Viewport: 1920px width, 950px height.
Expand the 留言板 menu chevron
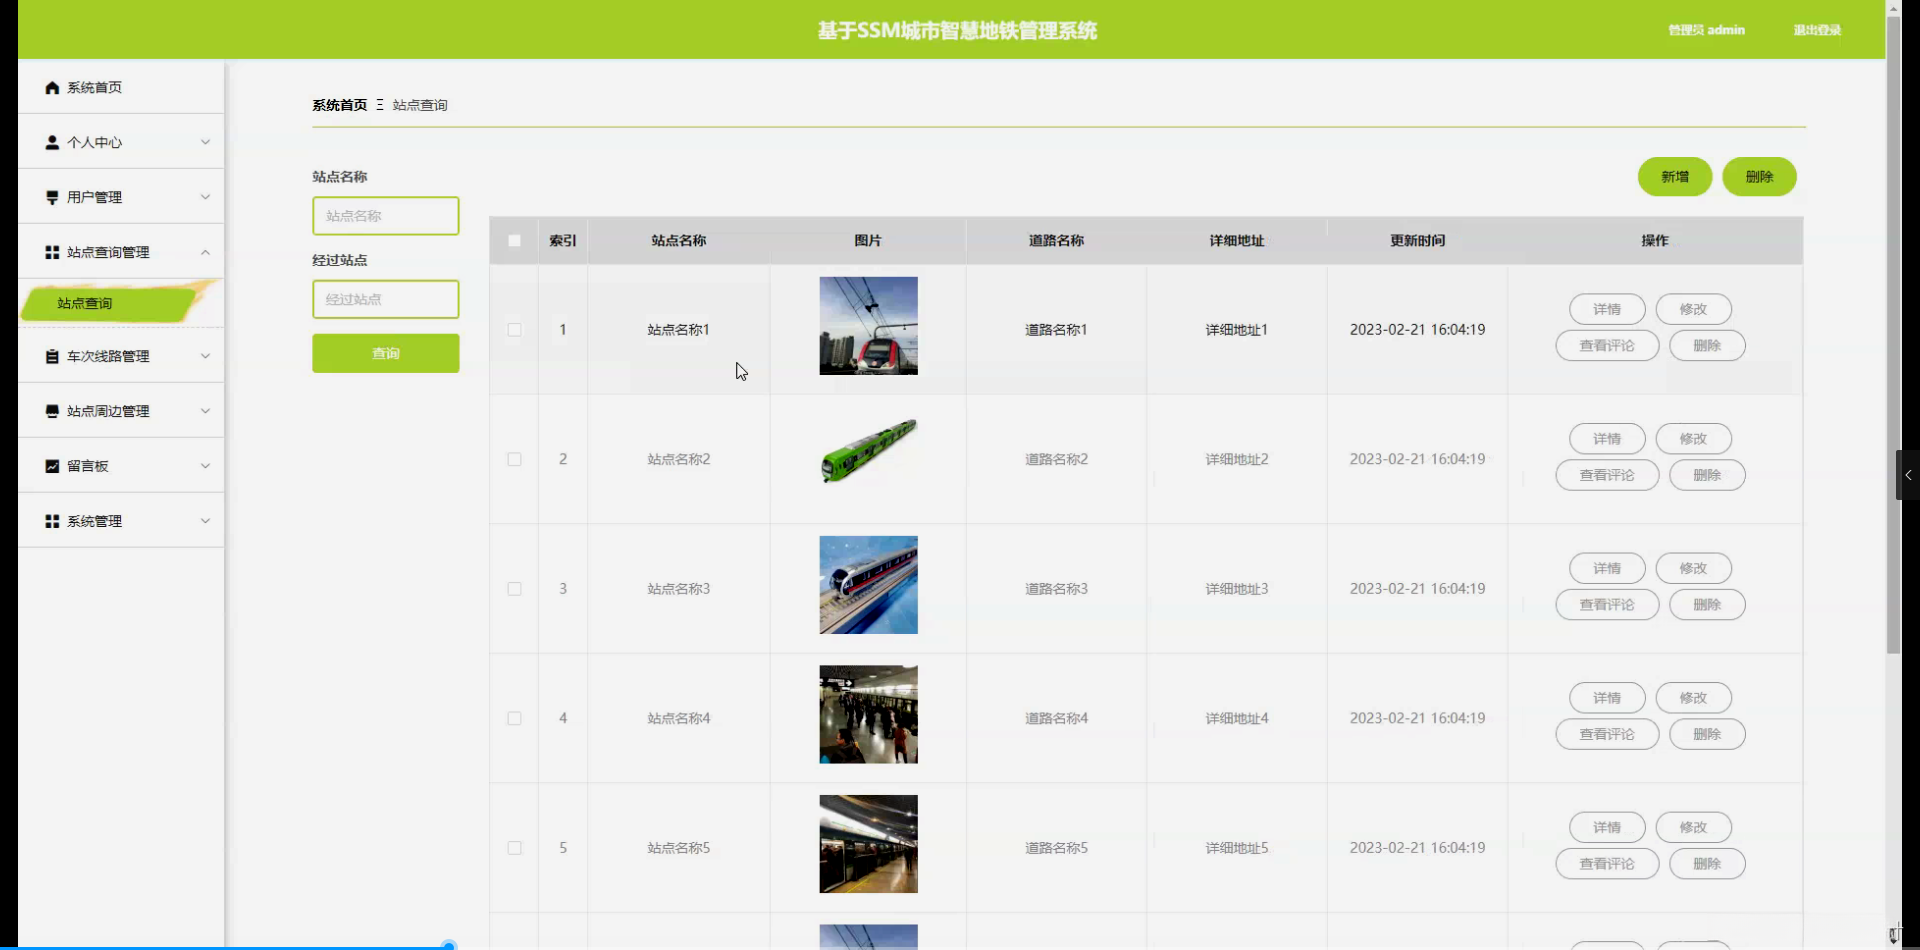tap(205, 467)
